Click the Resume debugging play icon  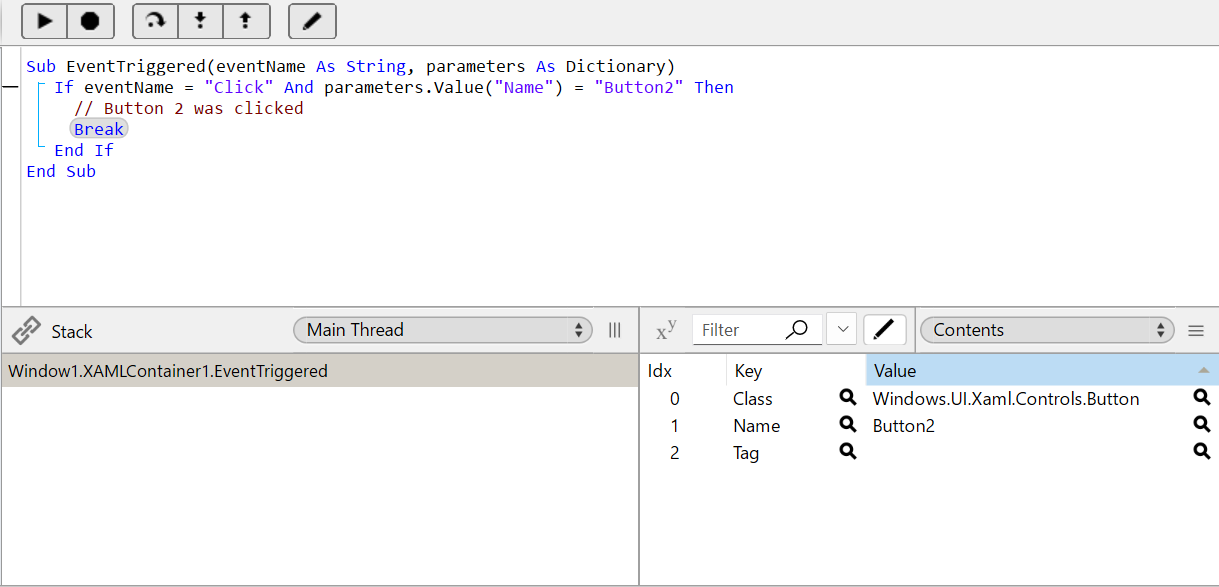coord(44,20)
